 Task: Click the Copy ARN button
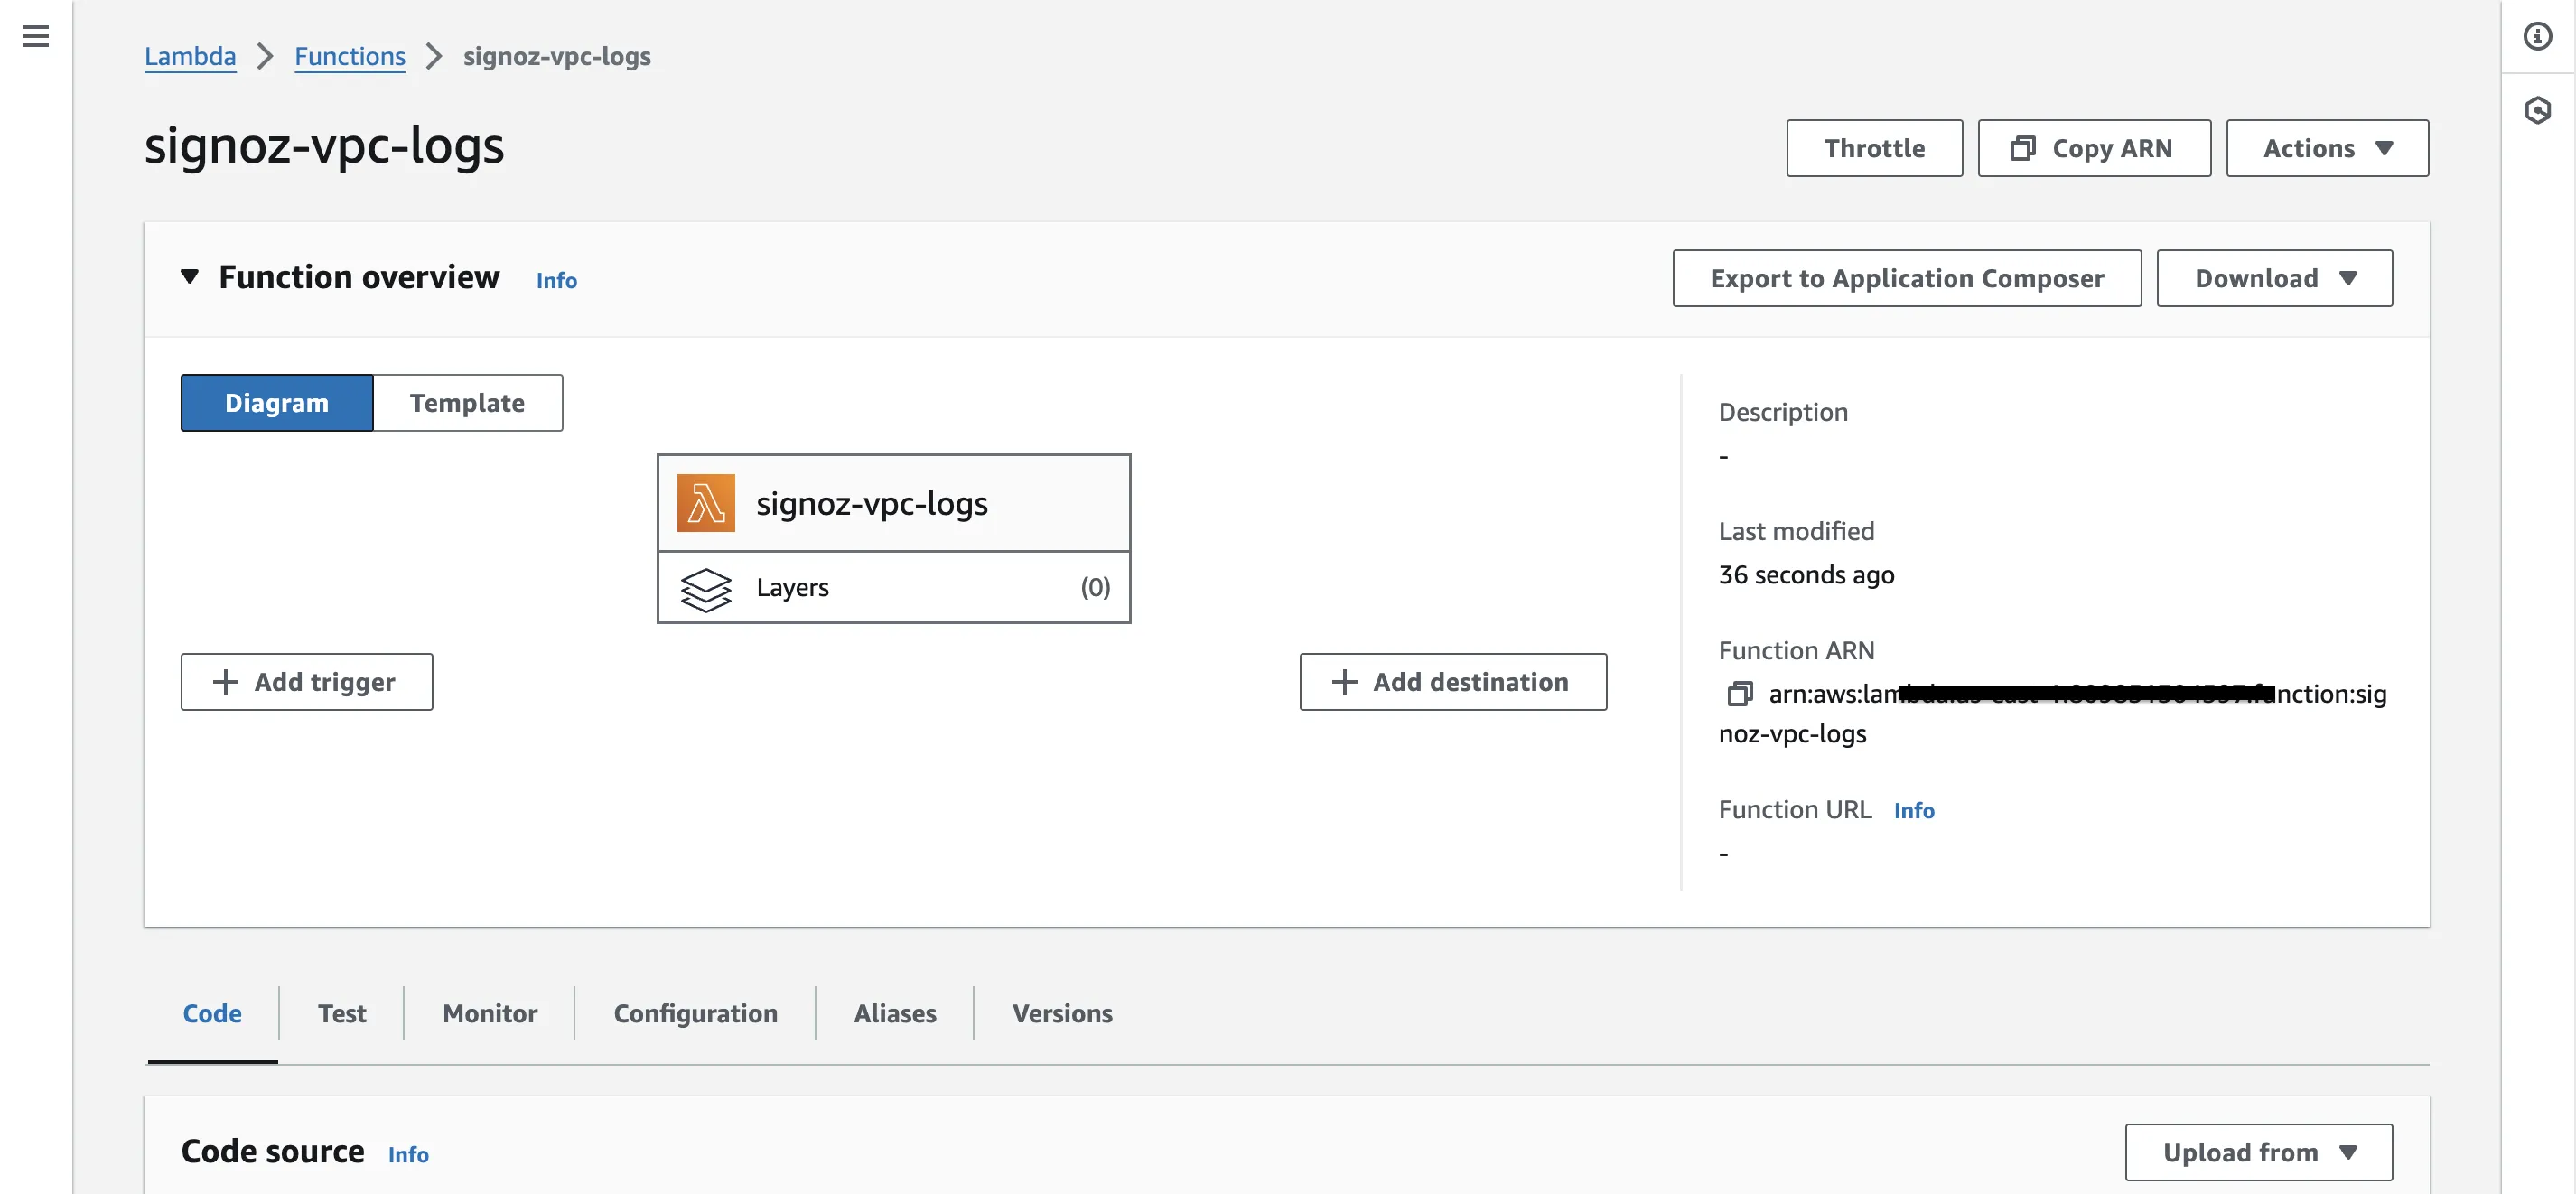2094,148
